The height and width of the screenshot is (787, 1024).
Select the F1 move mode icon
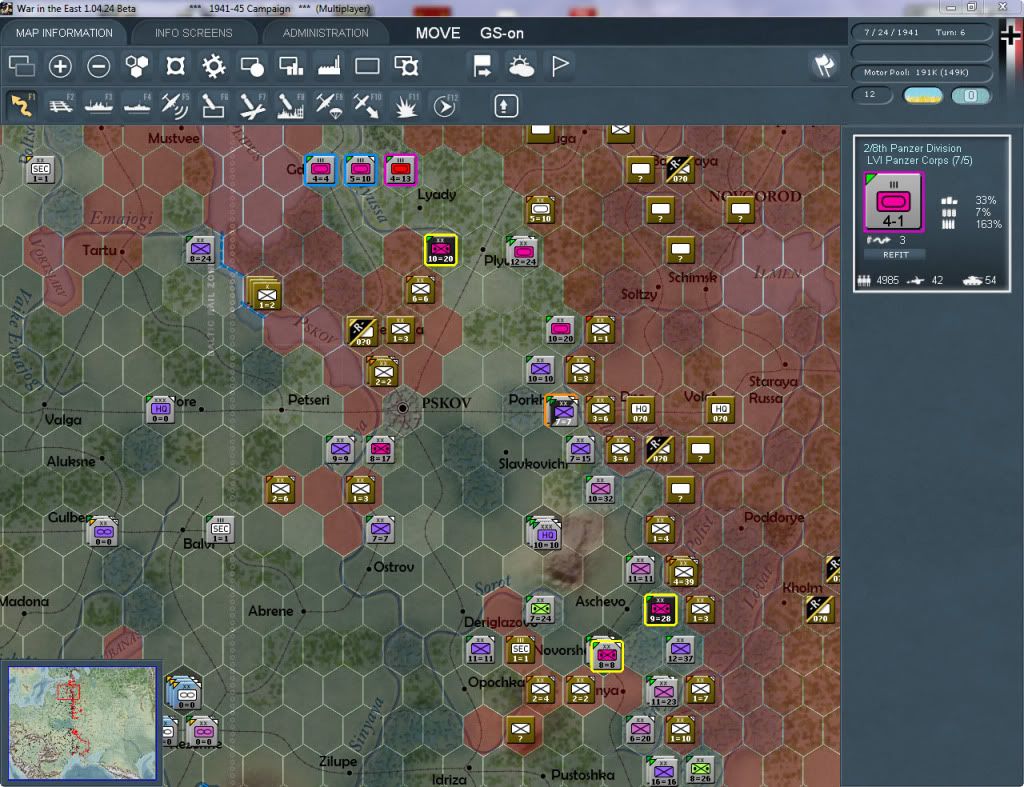click(22, 105)
